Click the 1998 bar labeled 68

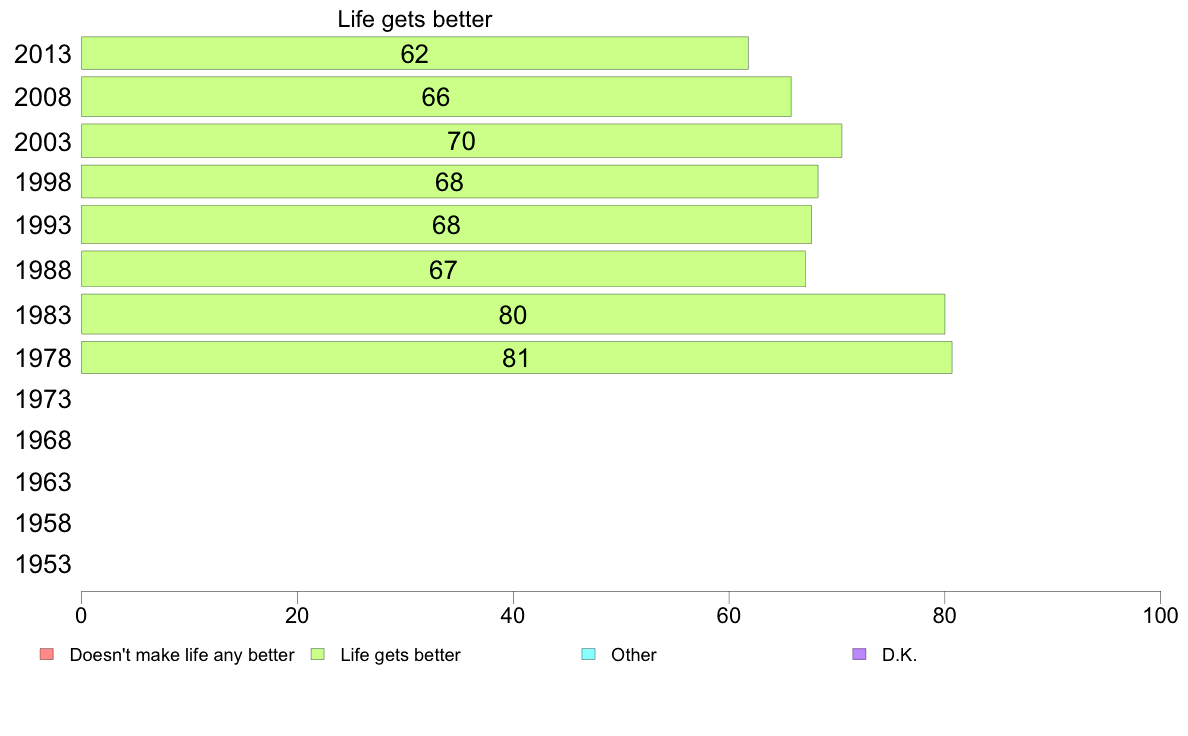pos(449,182)
